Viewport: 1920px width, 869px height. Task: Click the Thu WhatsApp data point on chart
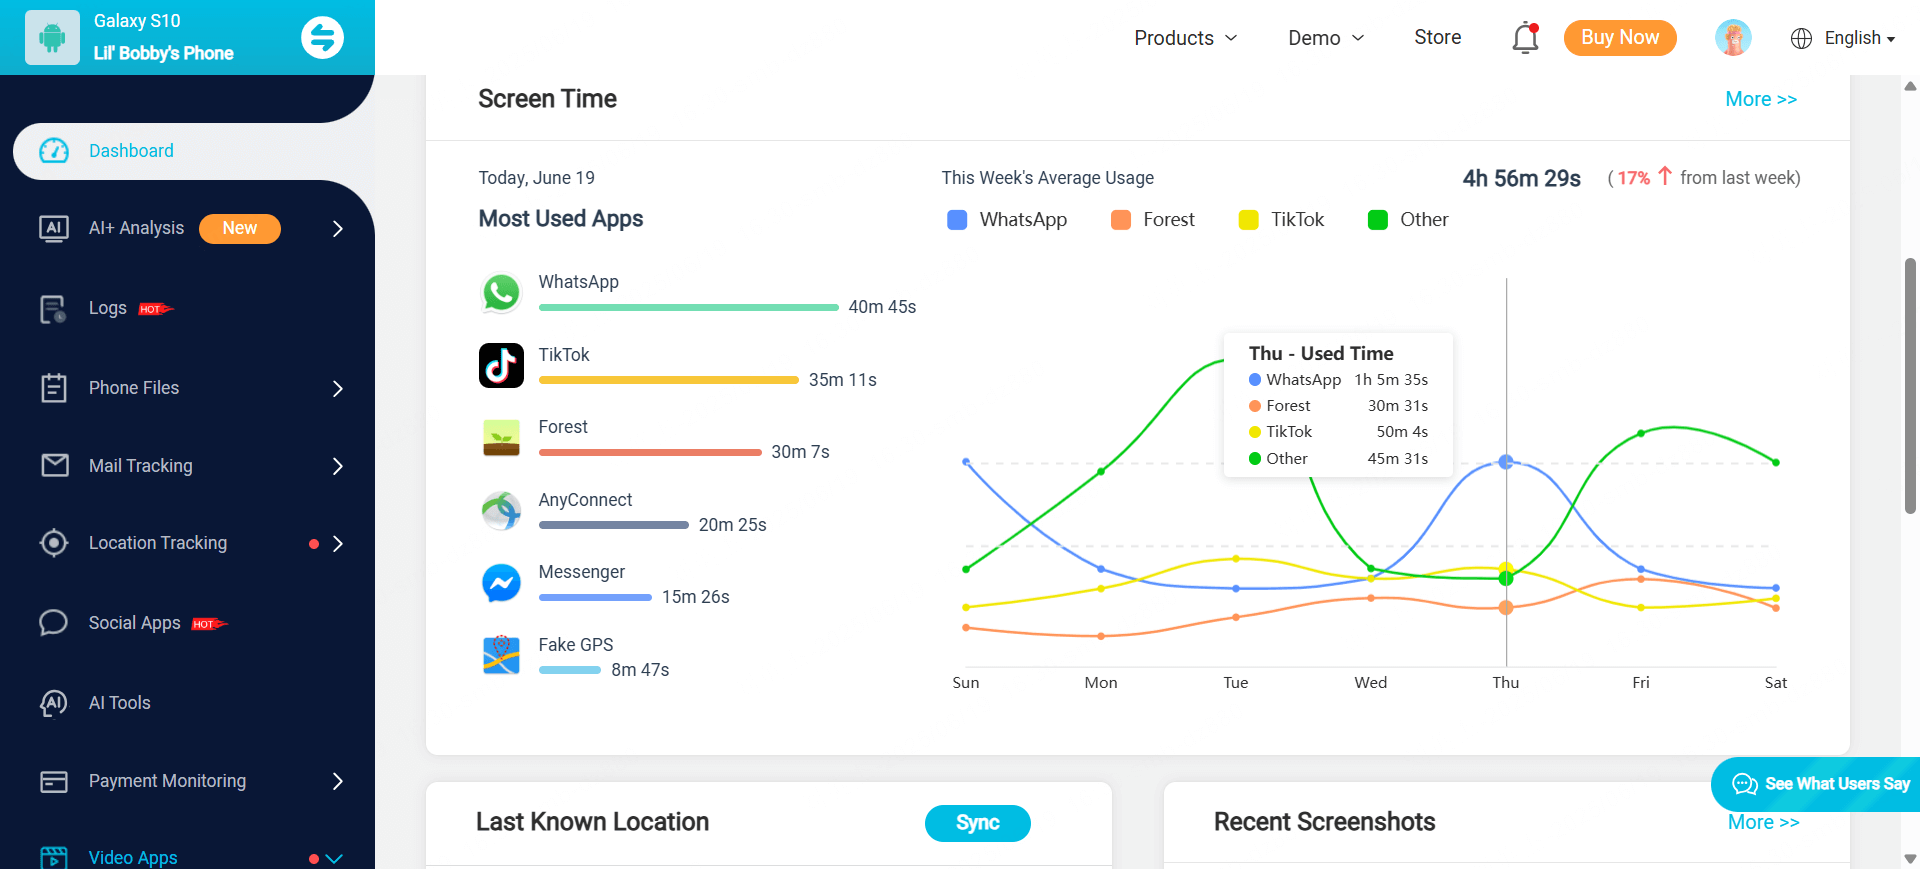(1506, 462)
